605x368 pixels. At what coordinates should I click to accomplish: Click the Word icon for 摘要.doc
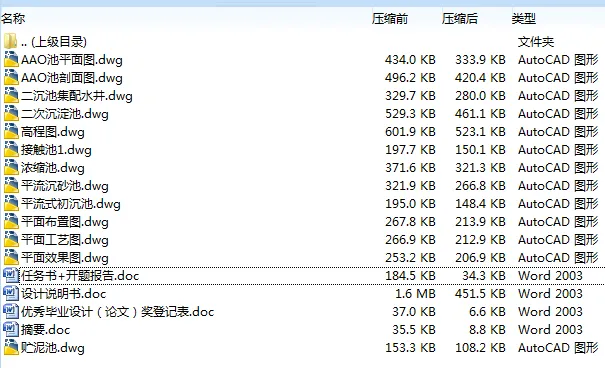(x=11, y=329)
